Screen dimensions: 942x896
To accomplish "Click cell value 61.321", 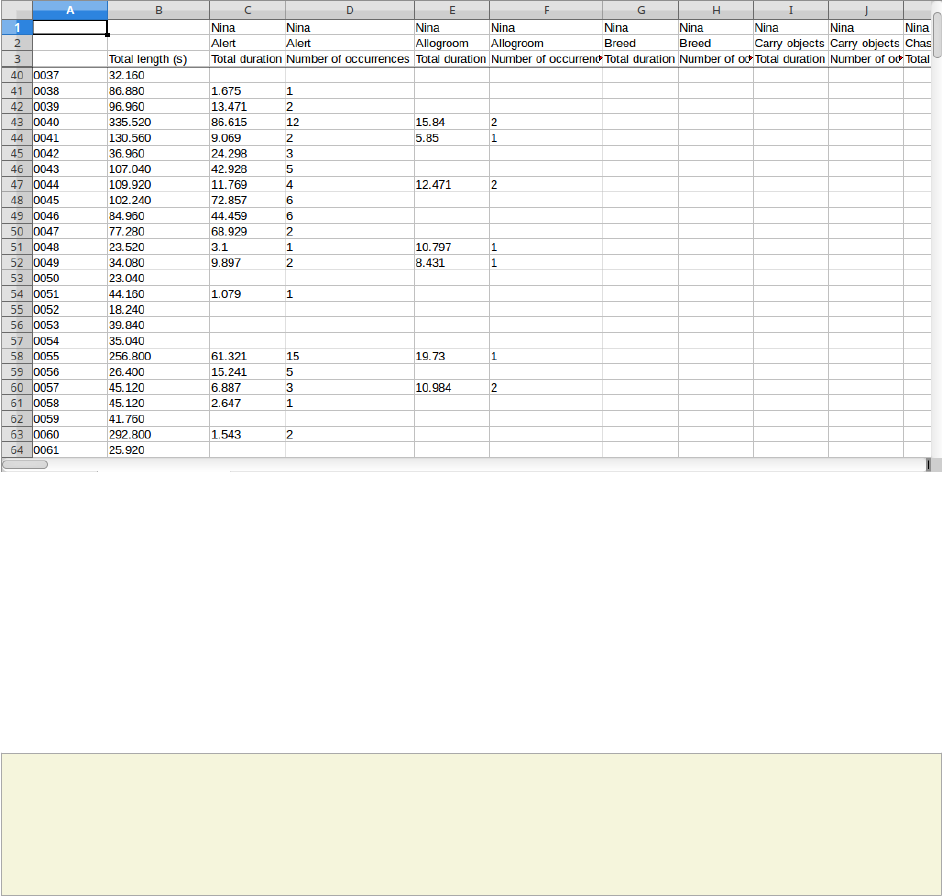I will pos(248,356).
